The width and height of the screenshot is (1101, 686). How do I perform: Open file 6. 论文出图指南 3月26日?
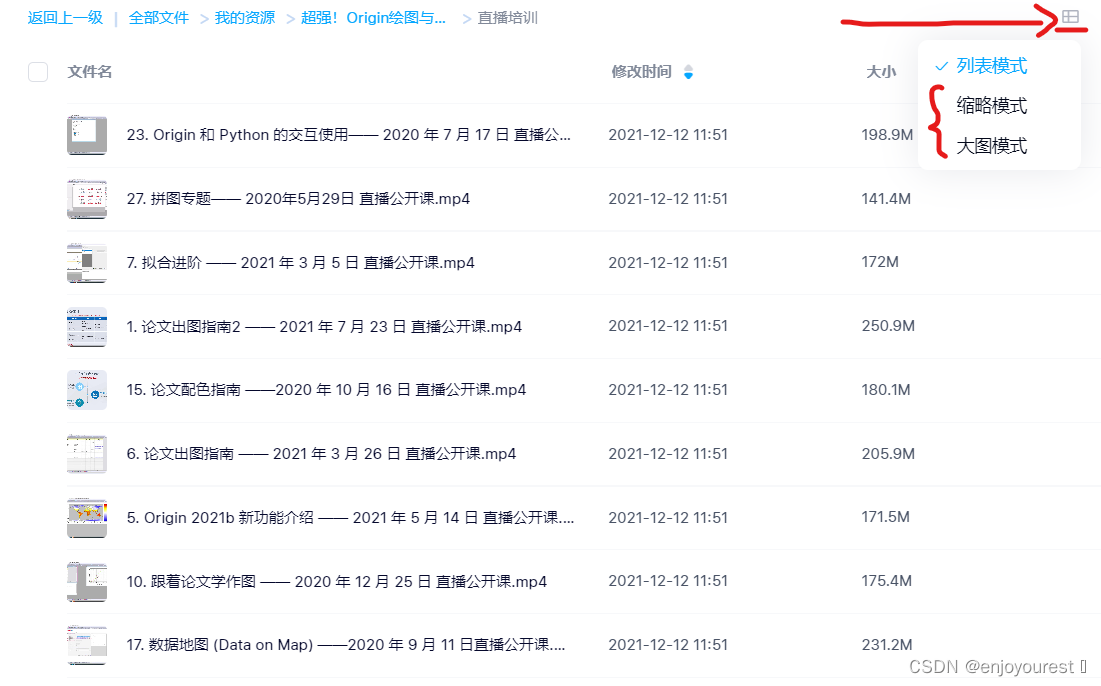point(322,454)
